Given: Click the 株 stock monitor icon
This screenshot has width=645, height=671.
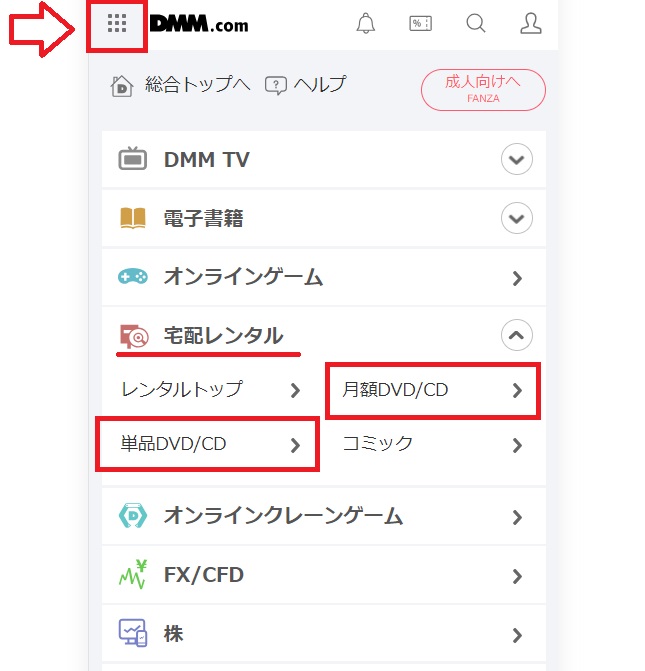Looking at the screenshot, I should [x=133, y=633].
